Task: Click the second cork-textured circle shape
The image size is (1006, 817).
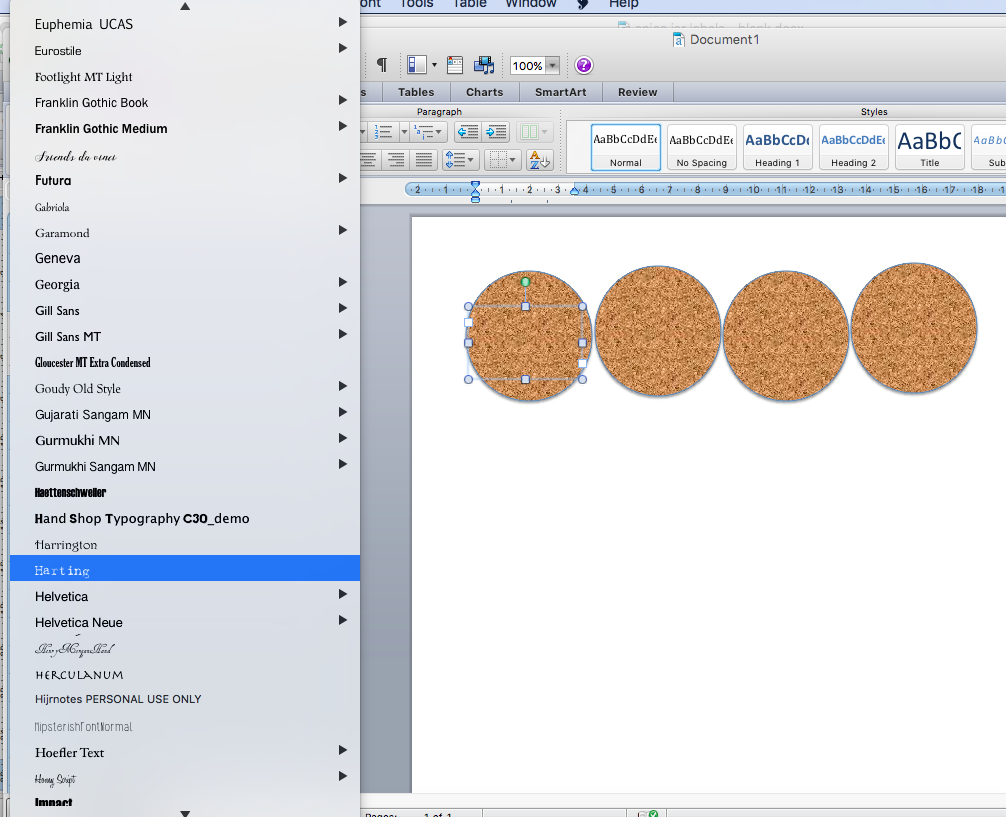Action: point(657,331)
